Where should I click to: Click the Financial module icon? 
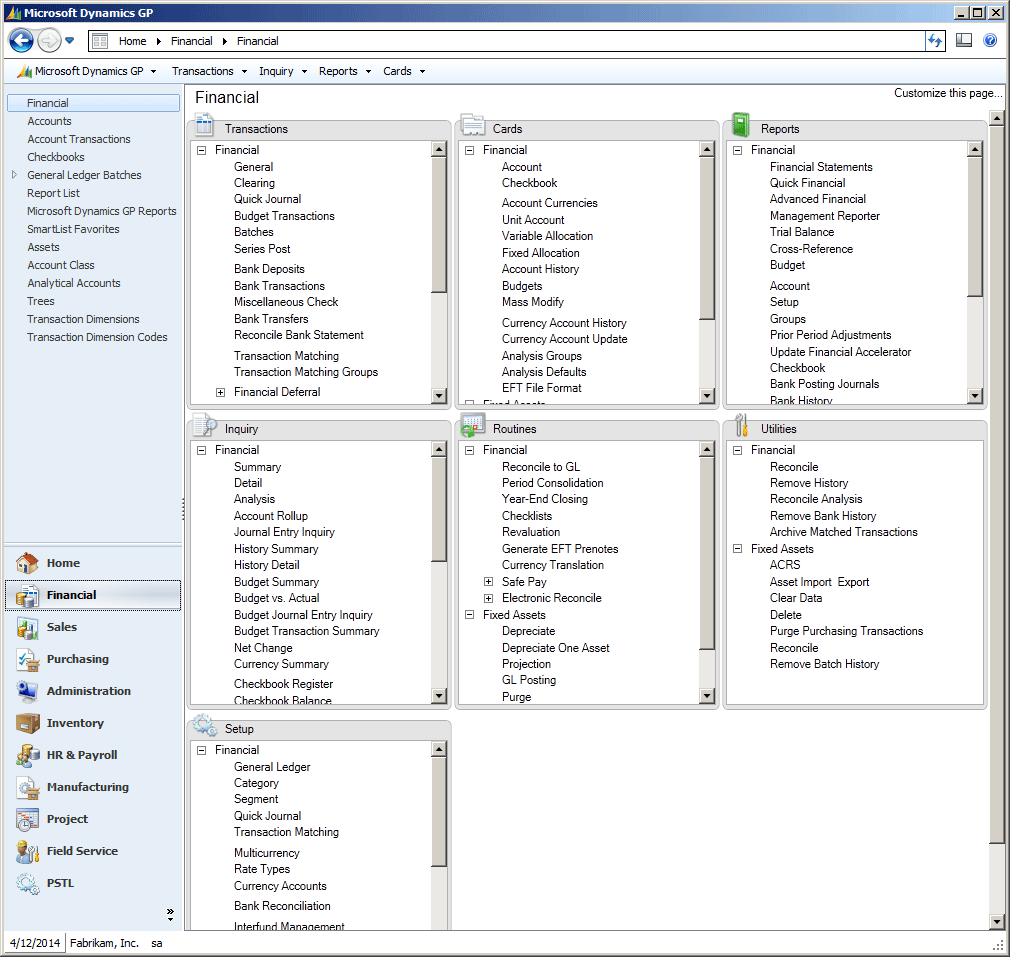pos(27,595)
